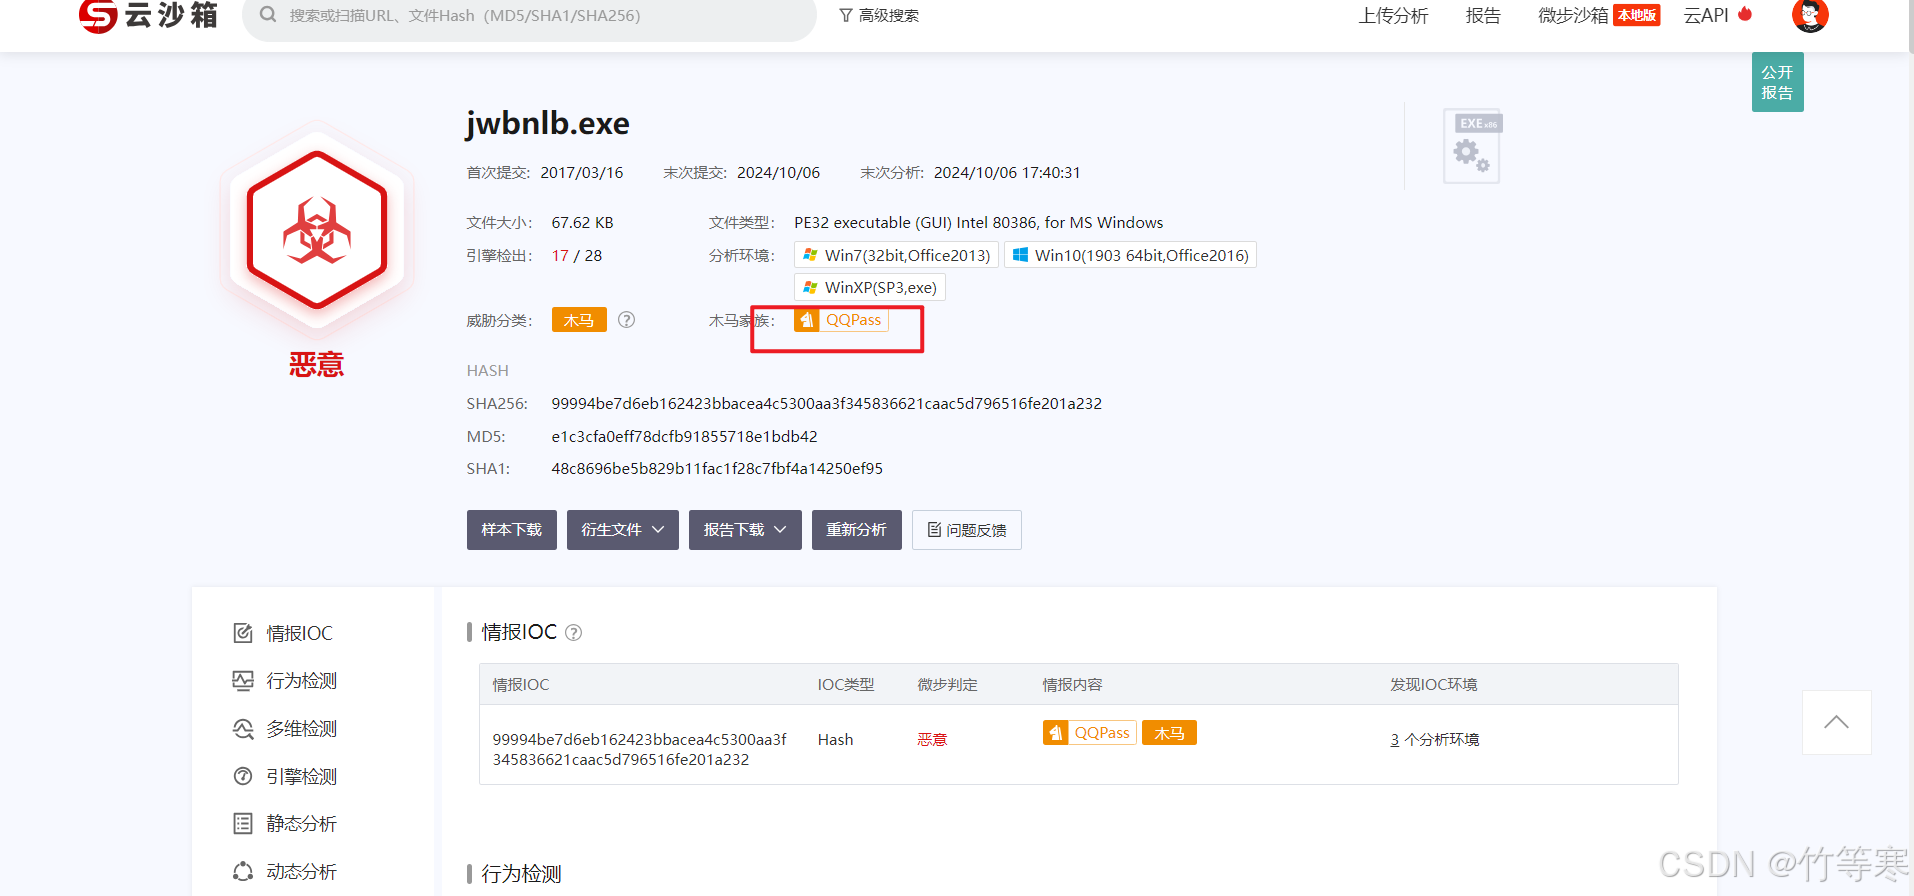The height and width of the screenshot is (896, 1914).
Task: Click the Windows icon in Win7 environment tag
Action: (x=810, y=255)
